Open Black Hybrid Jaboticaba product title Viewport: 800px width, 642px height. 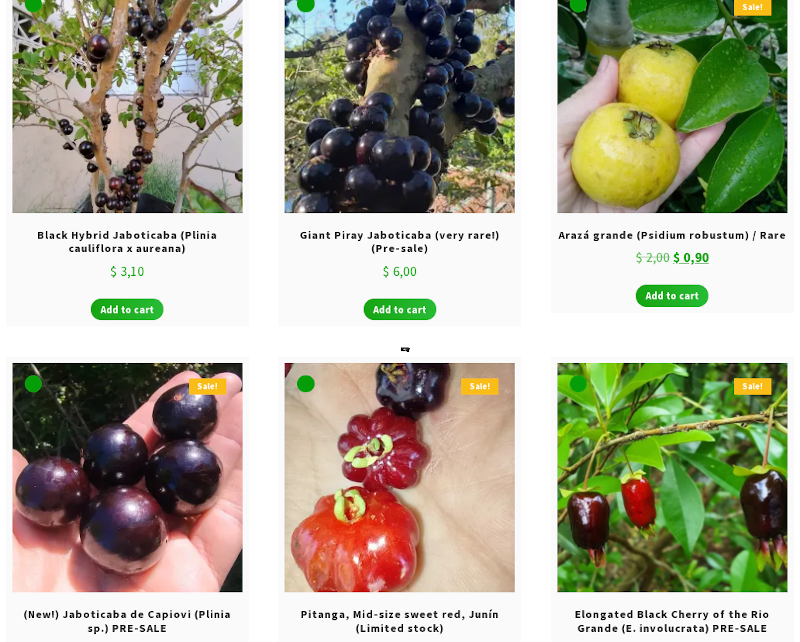coord(127,242)
